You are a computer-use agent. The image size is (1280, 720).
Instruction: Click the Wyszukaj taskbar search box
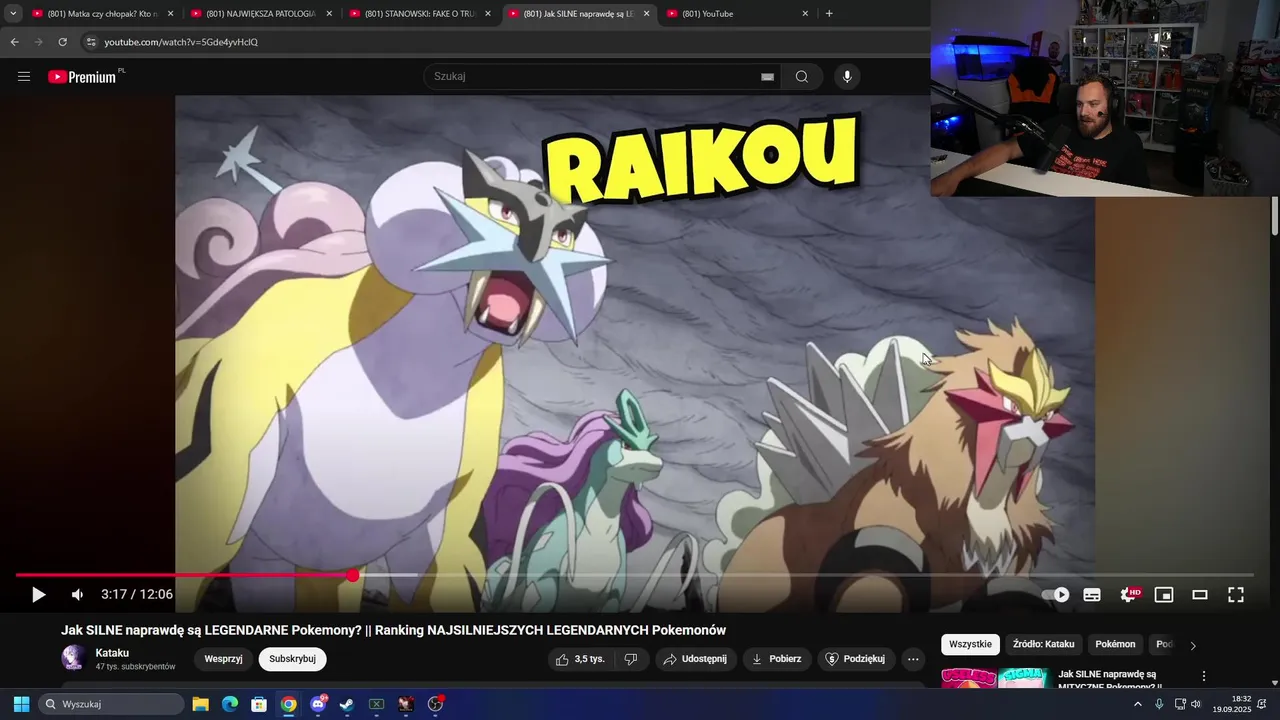point(111,704)
